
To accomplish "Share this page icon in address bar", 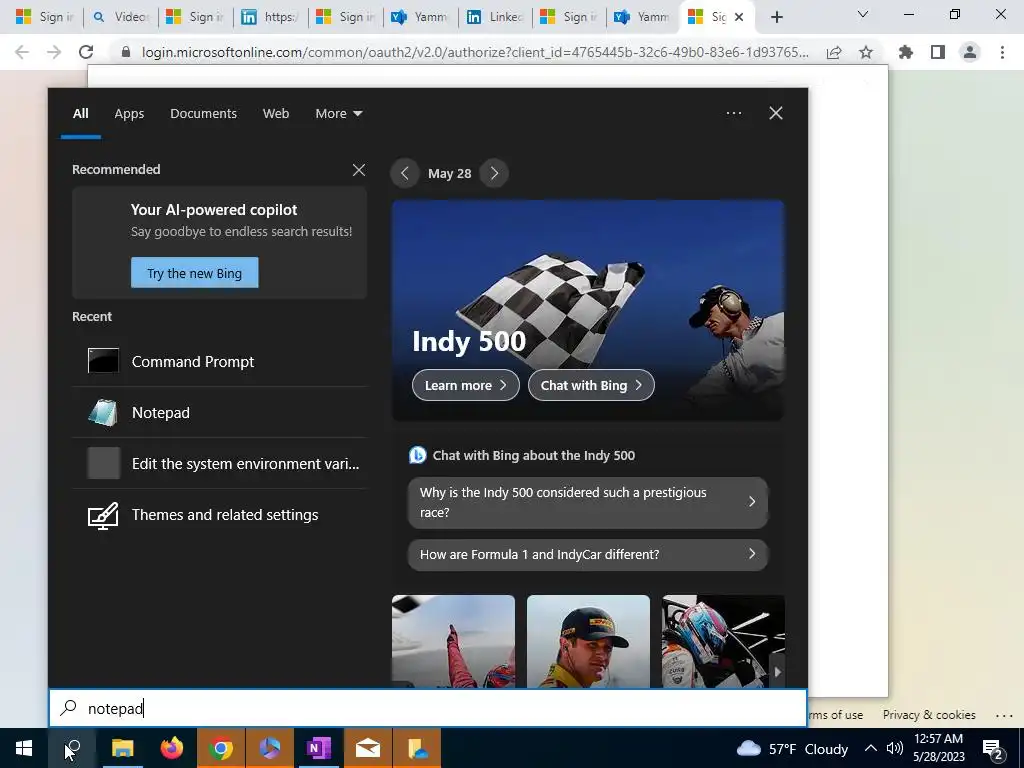I will [x=834, y=52].
